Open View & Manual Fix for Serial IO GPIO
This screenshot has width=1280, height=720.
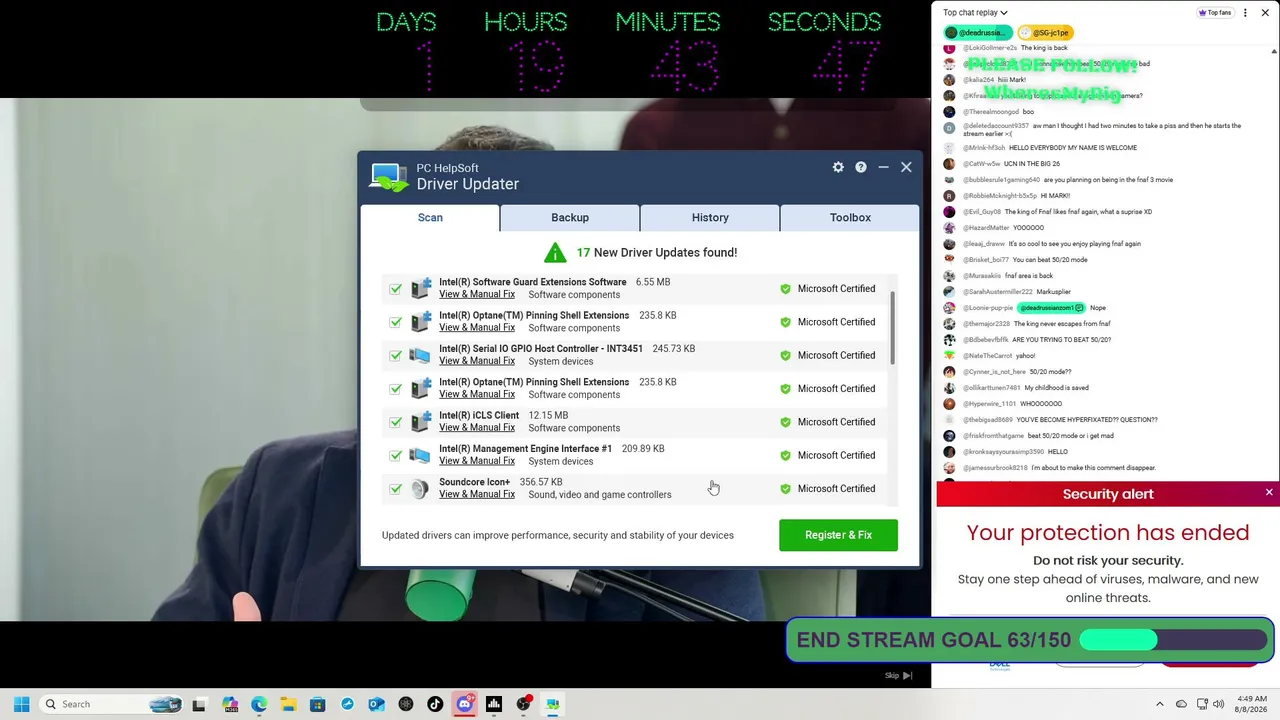[477, 361]
